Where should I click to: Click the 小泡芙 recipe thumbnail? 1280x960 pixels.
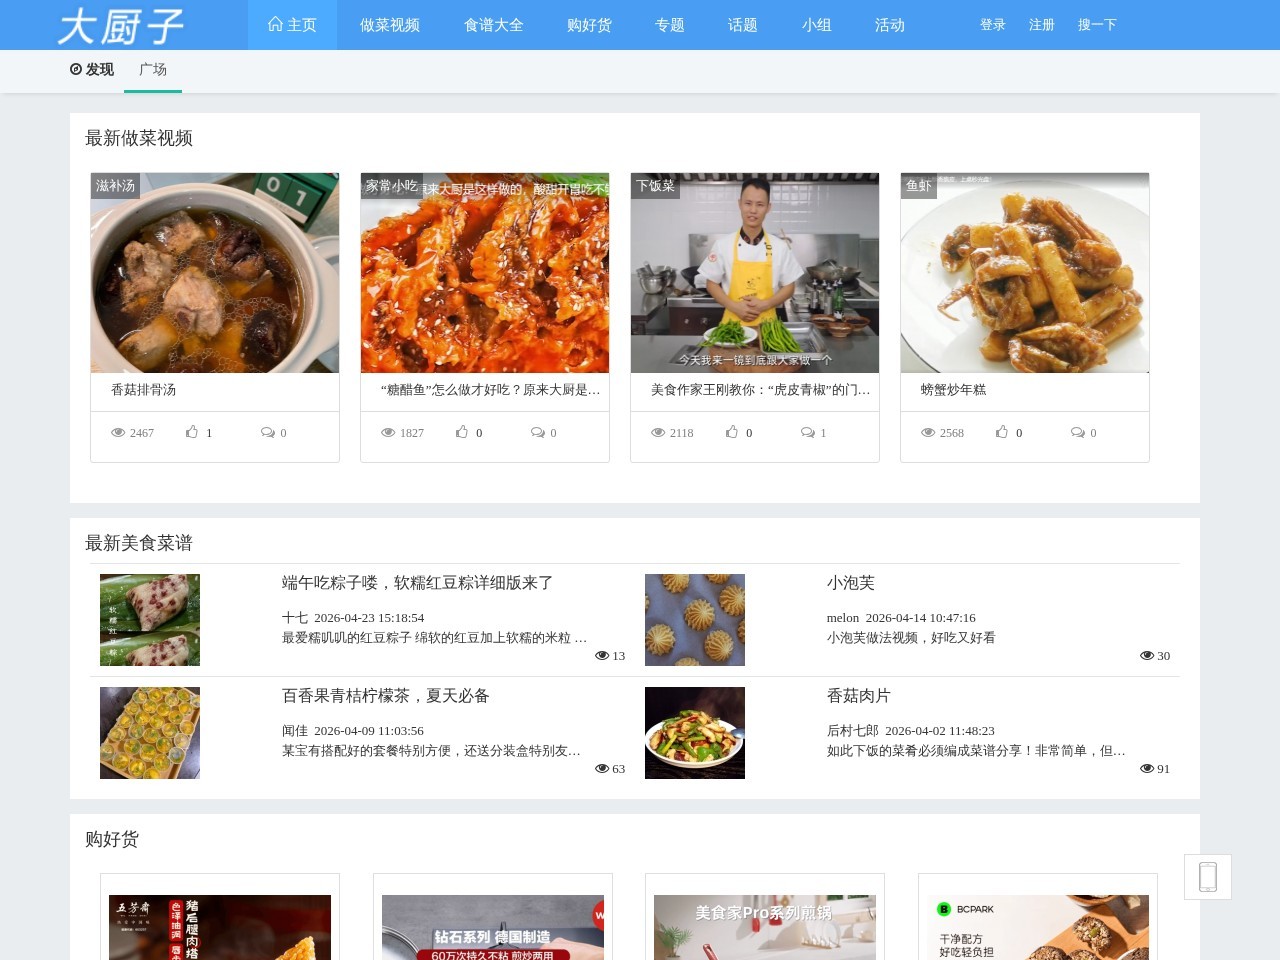(694, 619)
